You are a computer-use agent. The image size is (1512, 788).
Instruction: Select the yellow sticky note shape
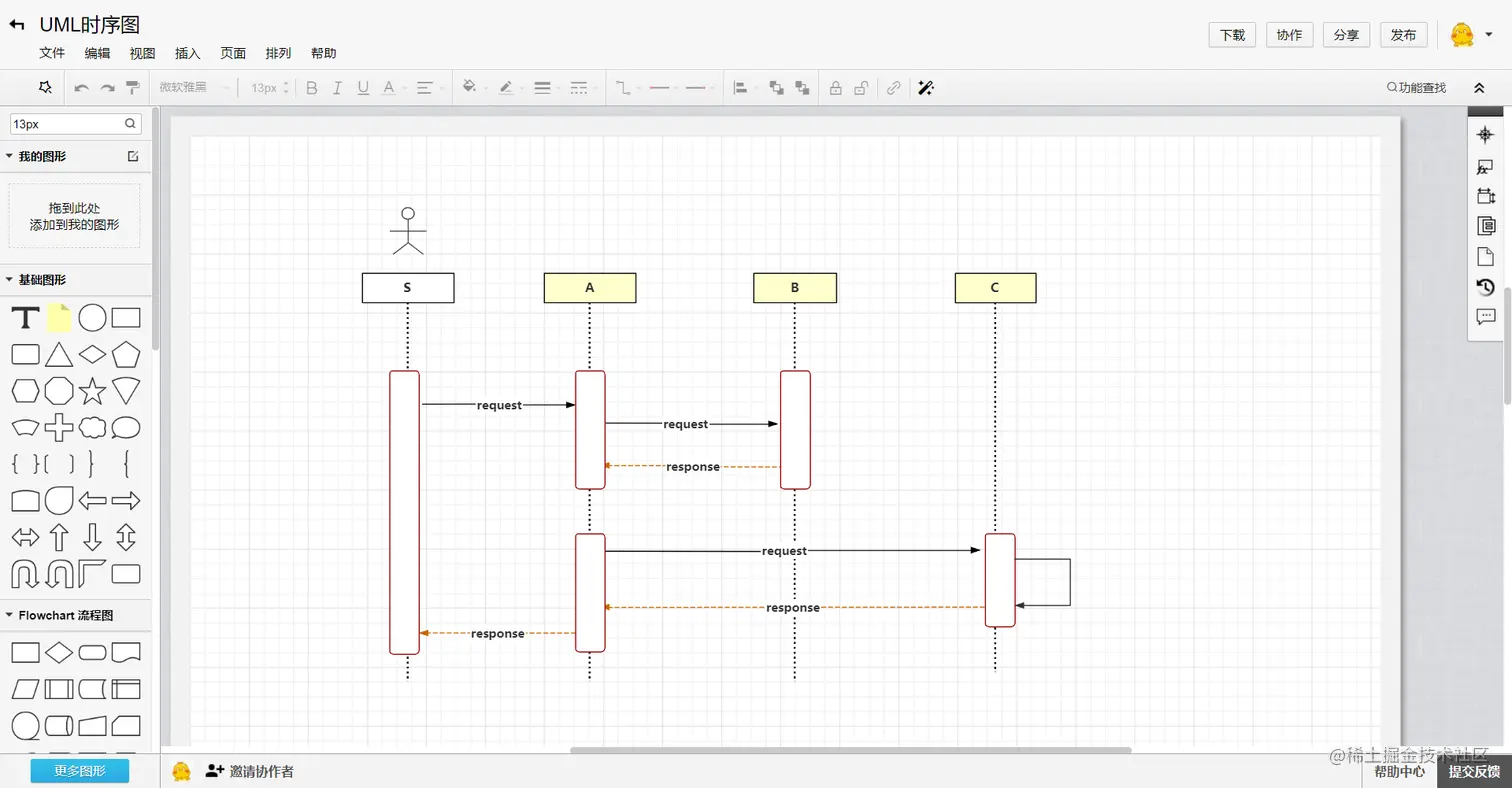(59, 318)
